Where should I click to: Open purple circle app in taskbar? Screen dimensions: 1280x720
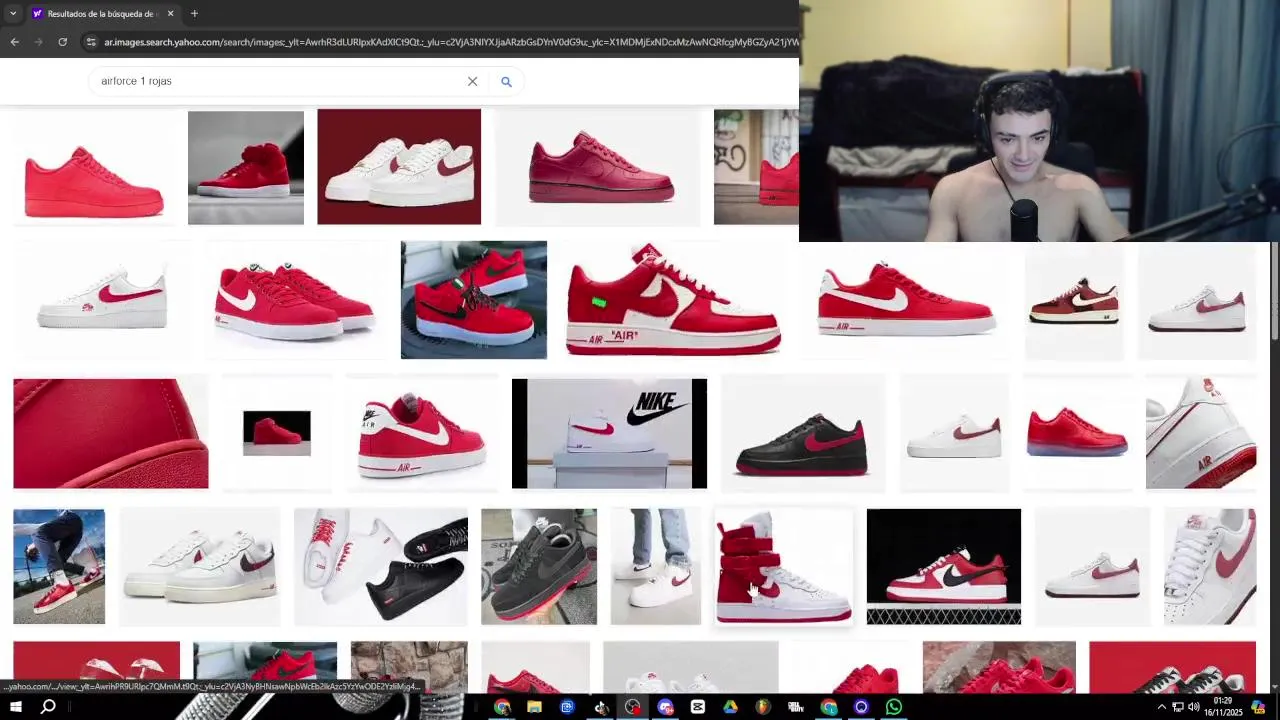tap(861, 707)
